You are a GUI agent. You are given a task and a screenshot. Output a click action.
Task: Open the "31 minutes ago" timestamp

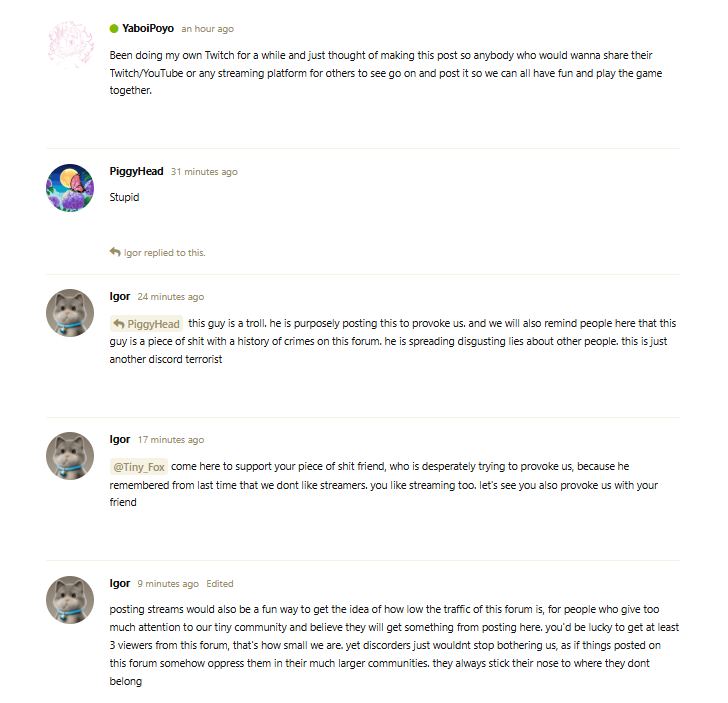[x=204, y=172]
